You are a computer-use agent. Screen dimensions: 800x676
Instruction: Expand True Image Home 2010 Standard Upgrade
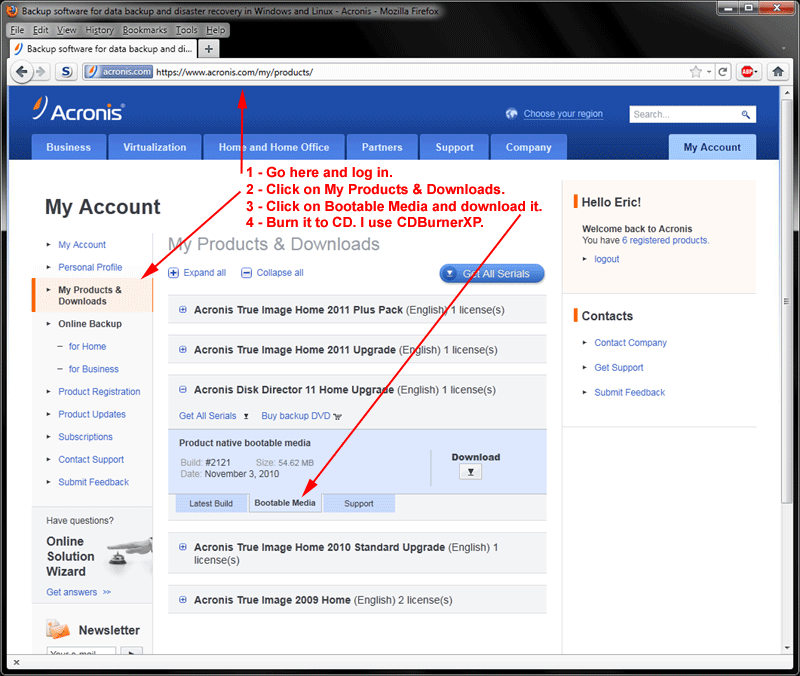183,547
